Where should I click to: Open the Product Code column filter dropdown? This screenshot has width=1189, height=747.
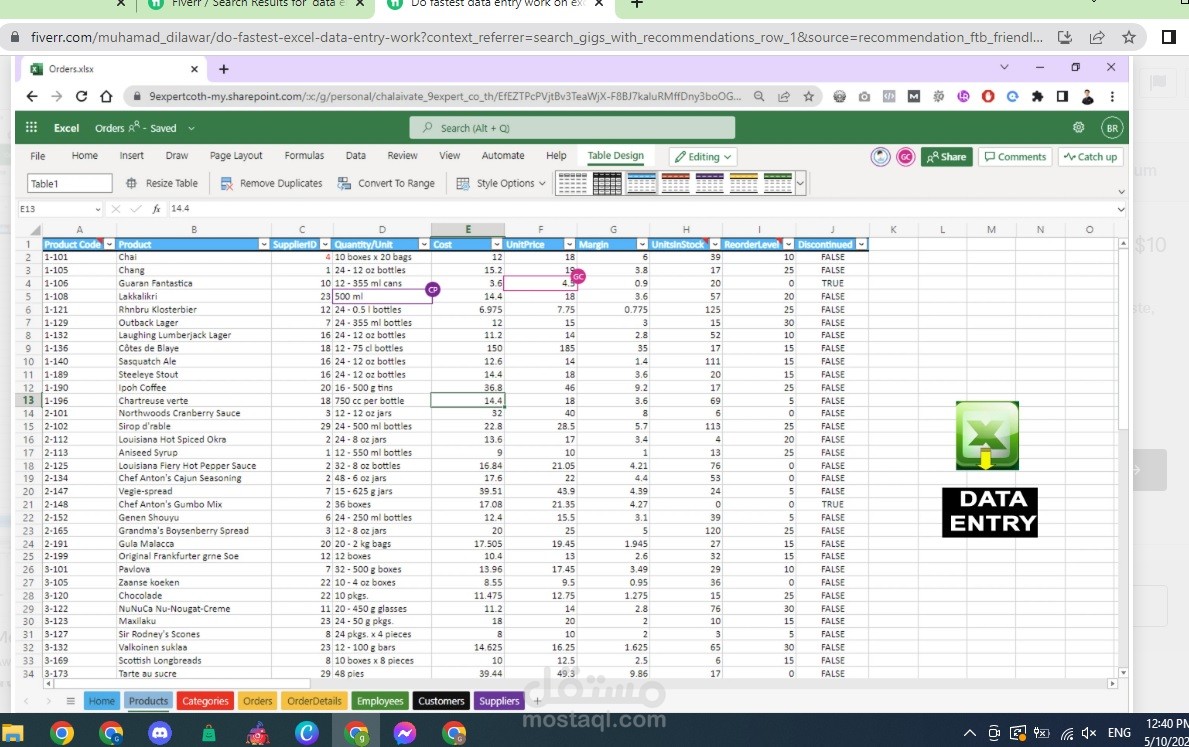click(109, 244)
